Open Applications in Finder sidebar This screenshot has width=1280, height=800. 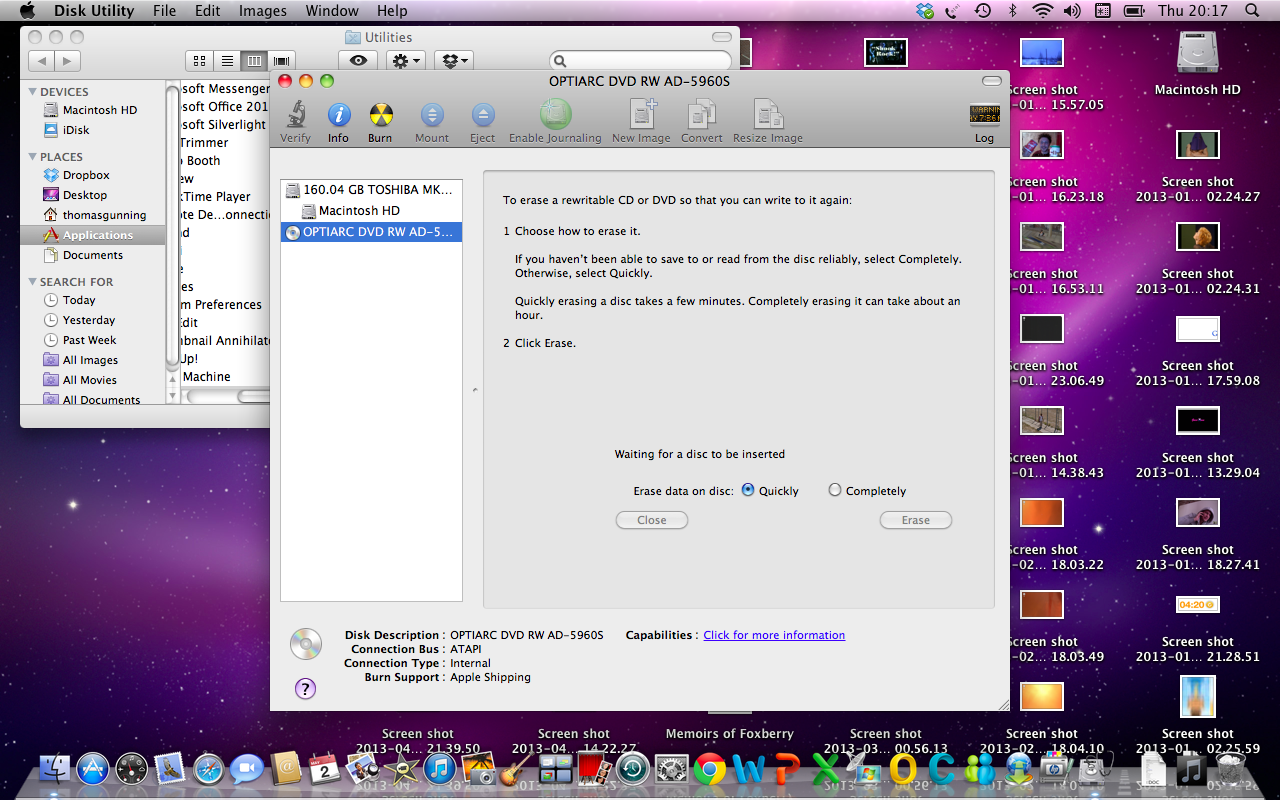(92, 235)
